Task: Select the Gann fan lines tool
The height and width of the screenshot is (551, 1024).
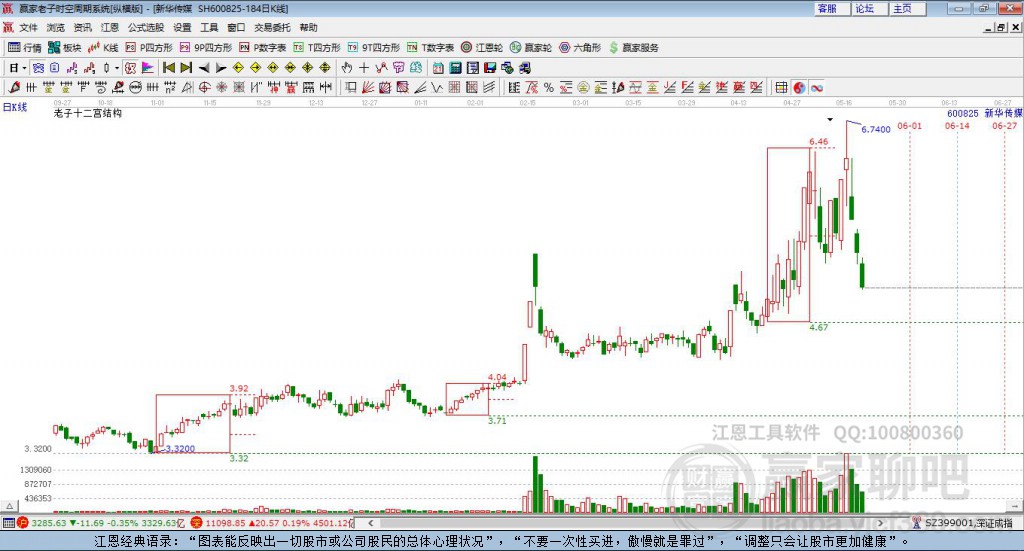Action: coord(368,87)
